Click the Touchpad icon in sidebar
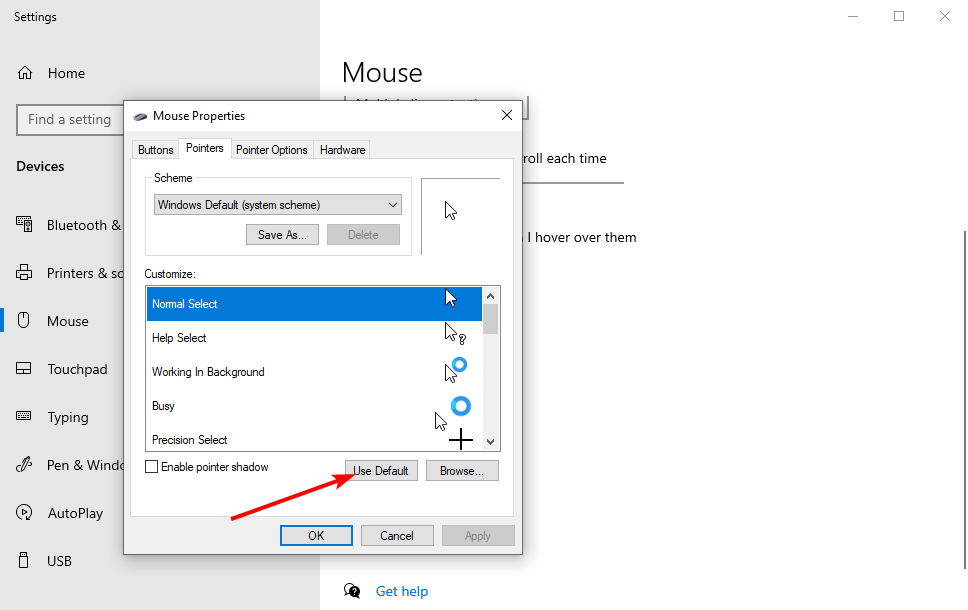This screenshot has width=968, height=610. point(23,369)
